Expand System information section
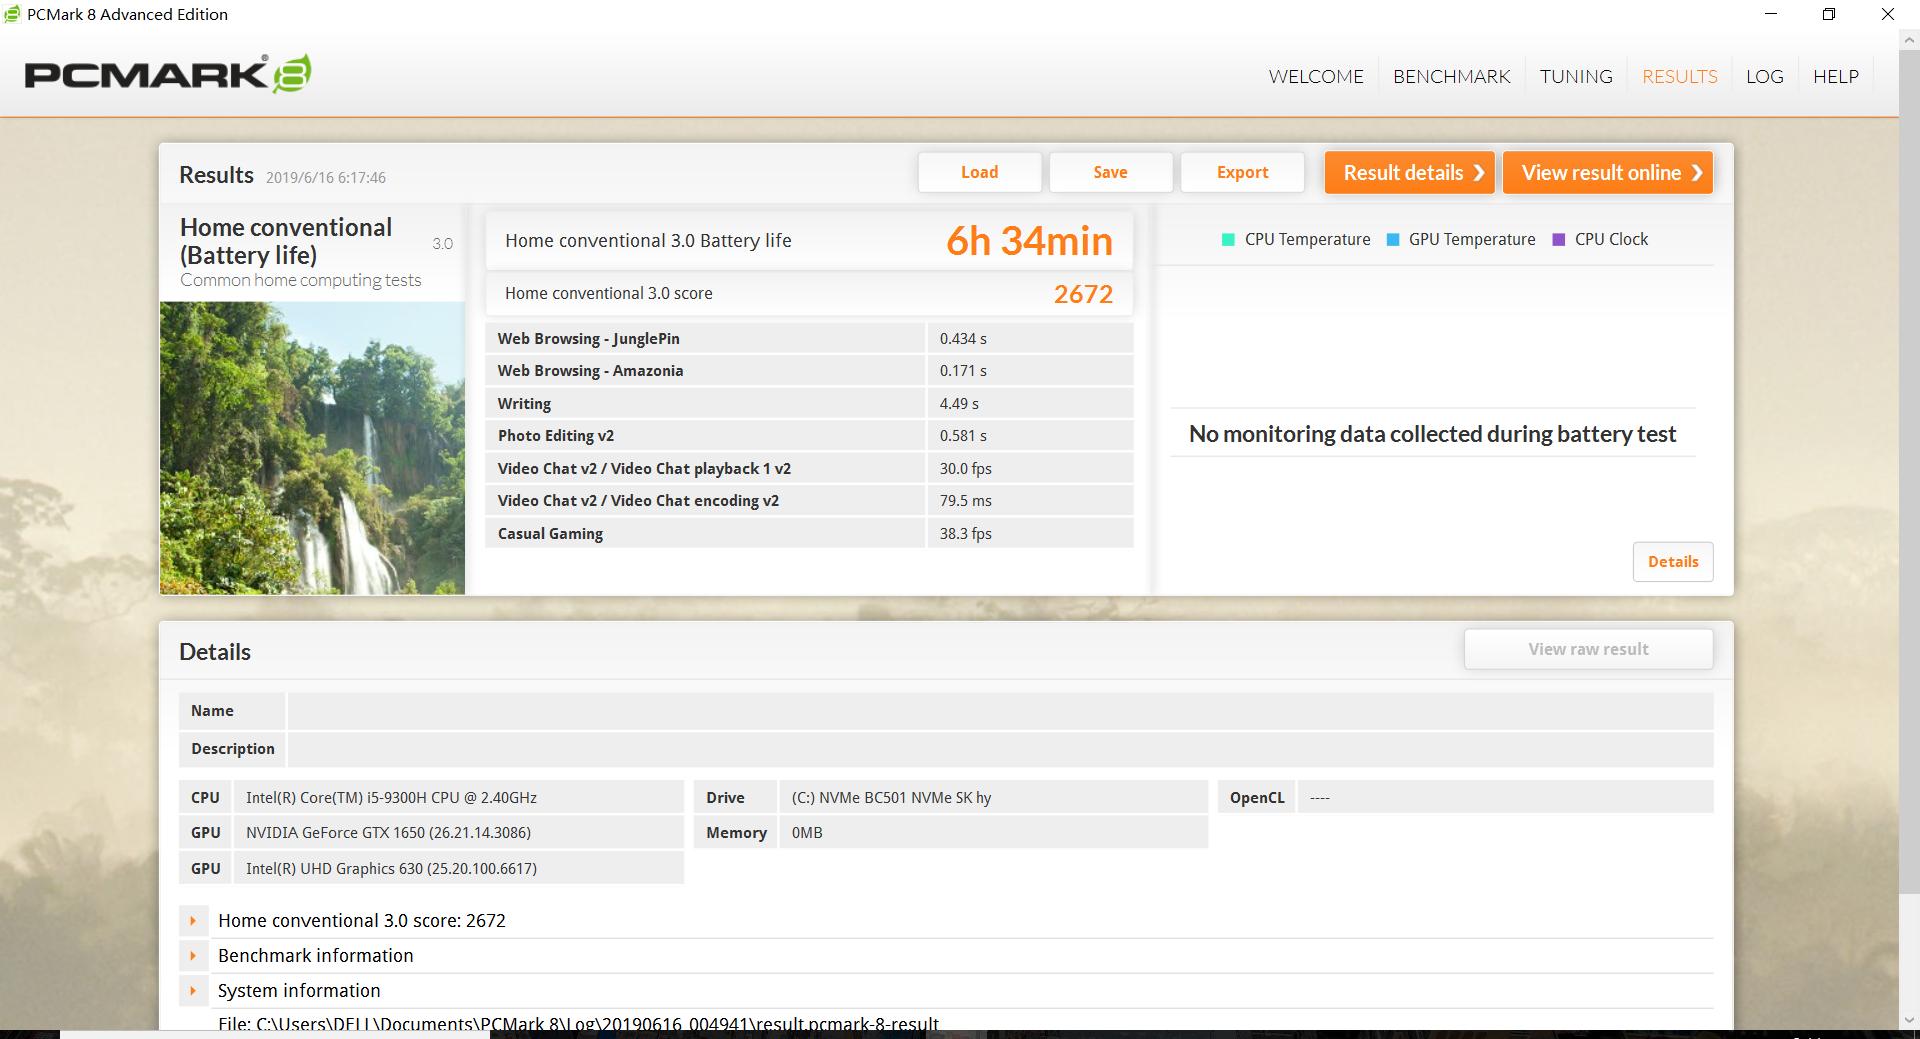This screenshot has width=1920, height=1039. [193, 991]
